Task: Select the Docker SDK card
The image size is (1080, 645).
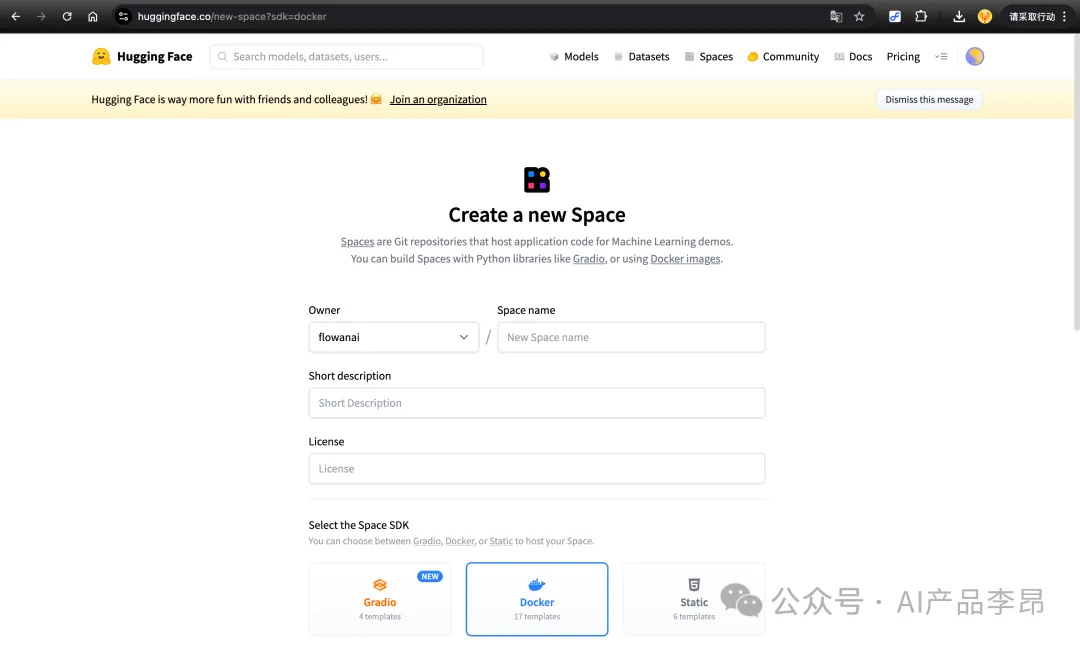Action: click(x=537, y=599)
